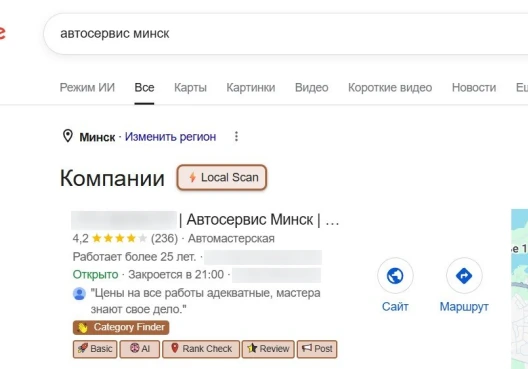Click the (236) reviews count
This screenshot has width=528, height=369.
tap(164, 238)
